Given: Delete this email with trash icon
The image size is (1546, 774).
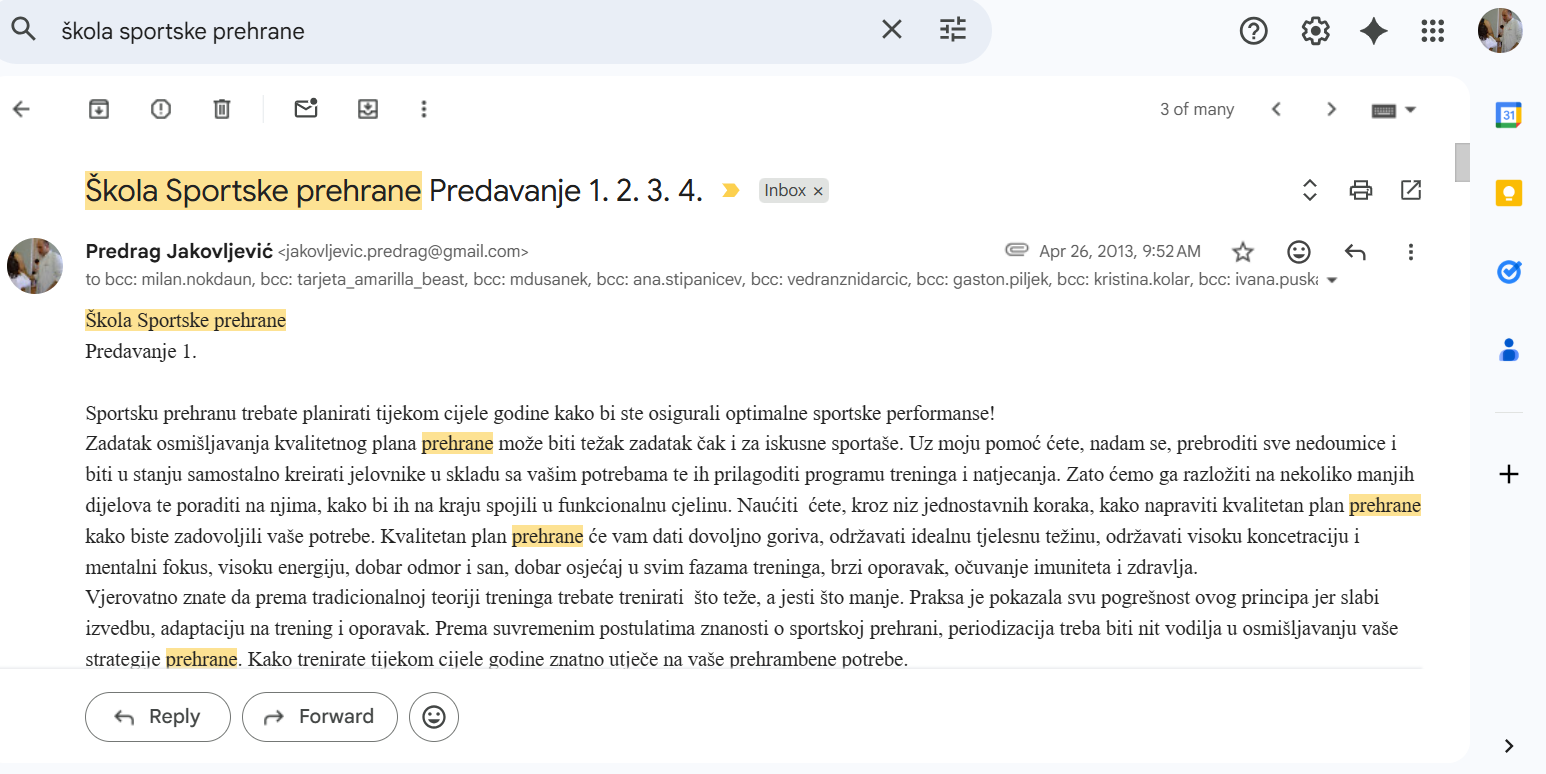Looking at the screenshot, I should (222, 109).
